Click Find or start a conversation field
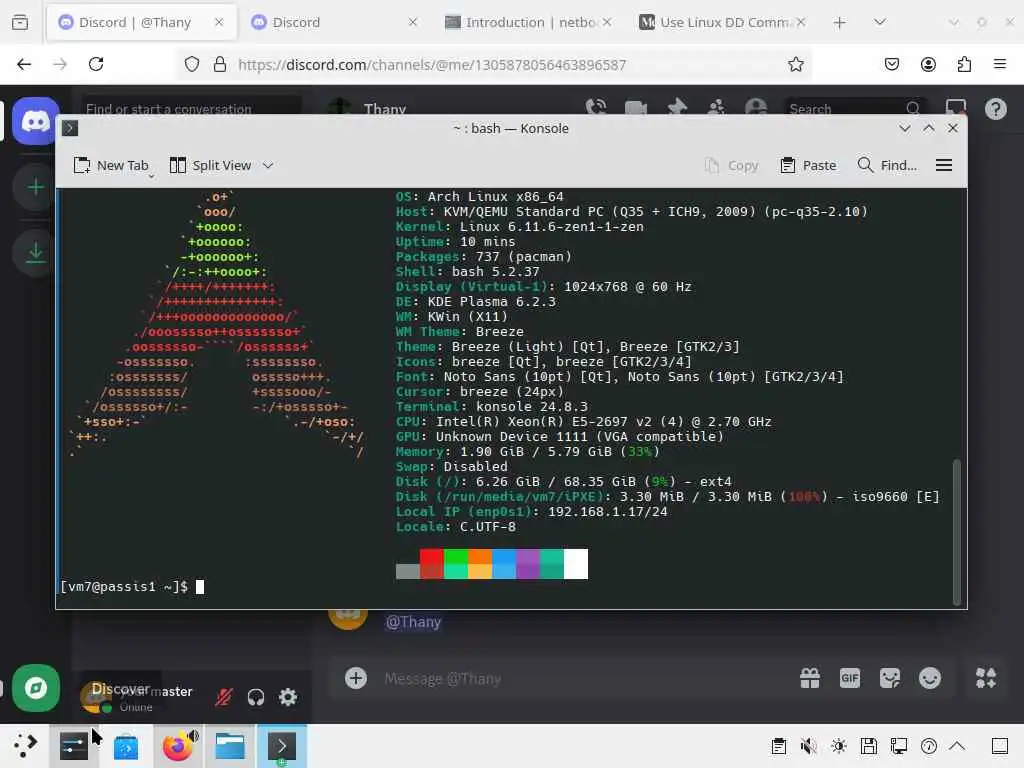 point(191,108)
